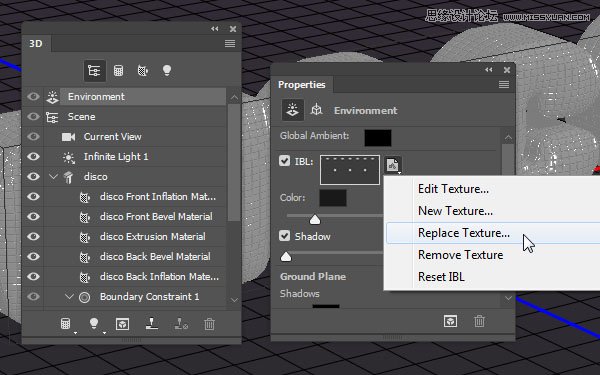600x375 pixels.
Task: Choose New Texture... menu item
Action: (x=455, y=211)
